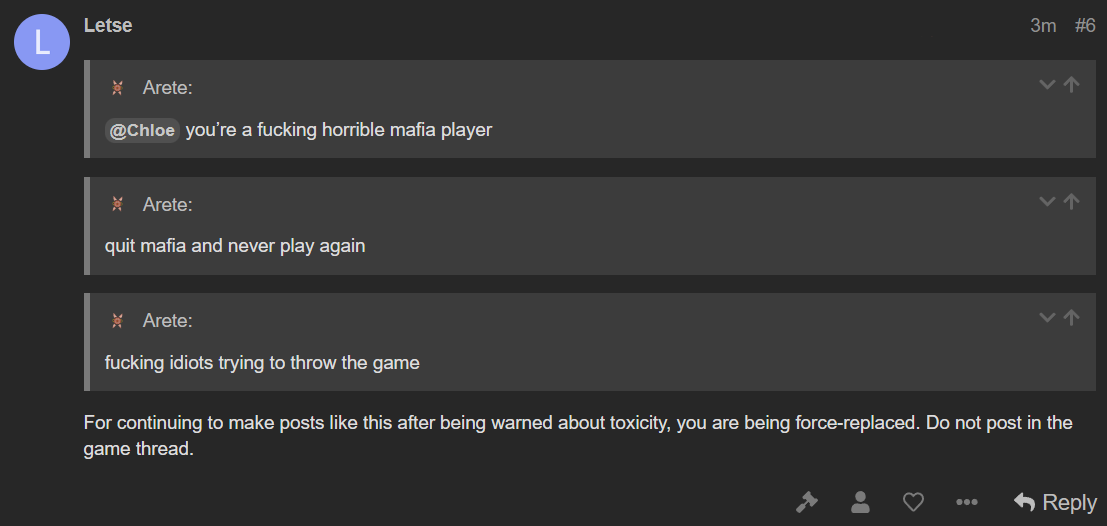This screenshot has width=1107, height=526.
Task: Expand the third Arete quote chevron
Action: pos(1047,318)
